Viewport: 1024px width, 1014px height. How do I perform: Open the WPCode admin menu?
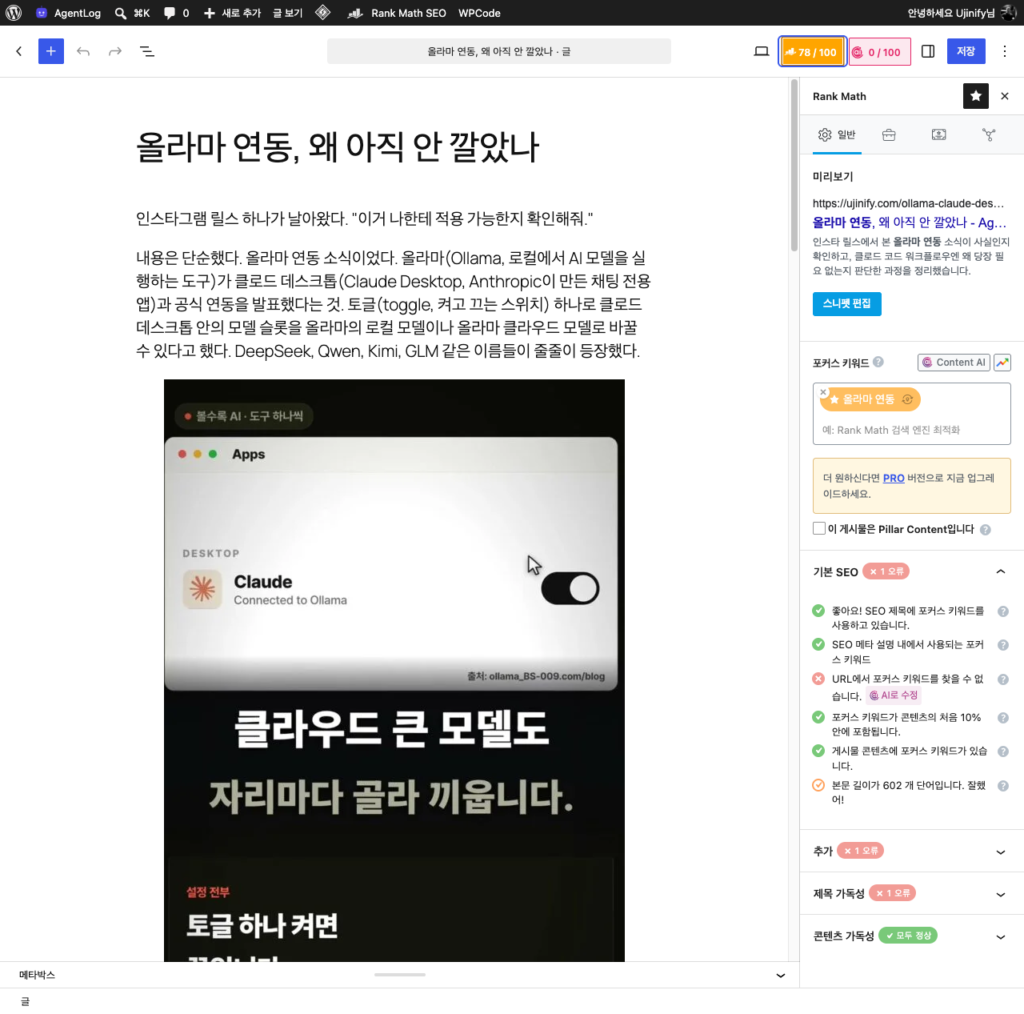coord(479,12)
